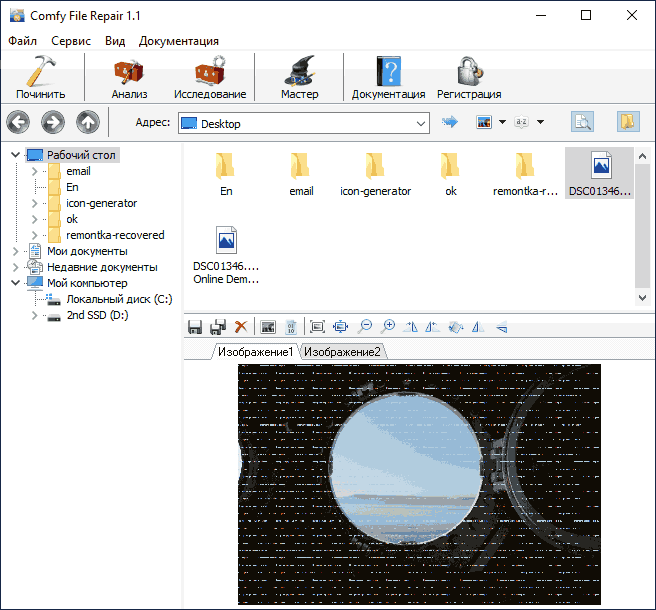Open the Документация menu

[179, 41]
